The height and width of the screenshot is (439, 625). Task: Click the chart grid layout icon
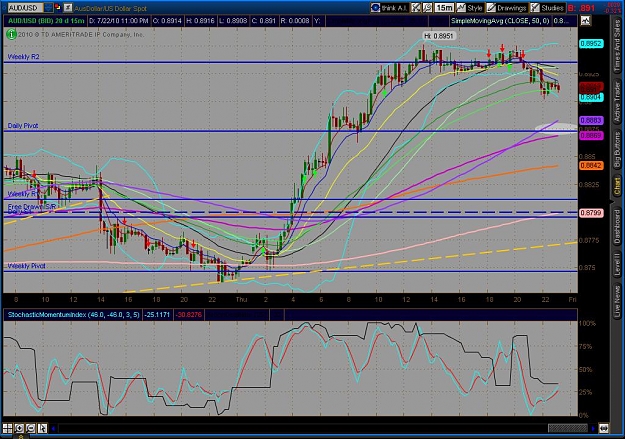[x=8, y=429]
